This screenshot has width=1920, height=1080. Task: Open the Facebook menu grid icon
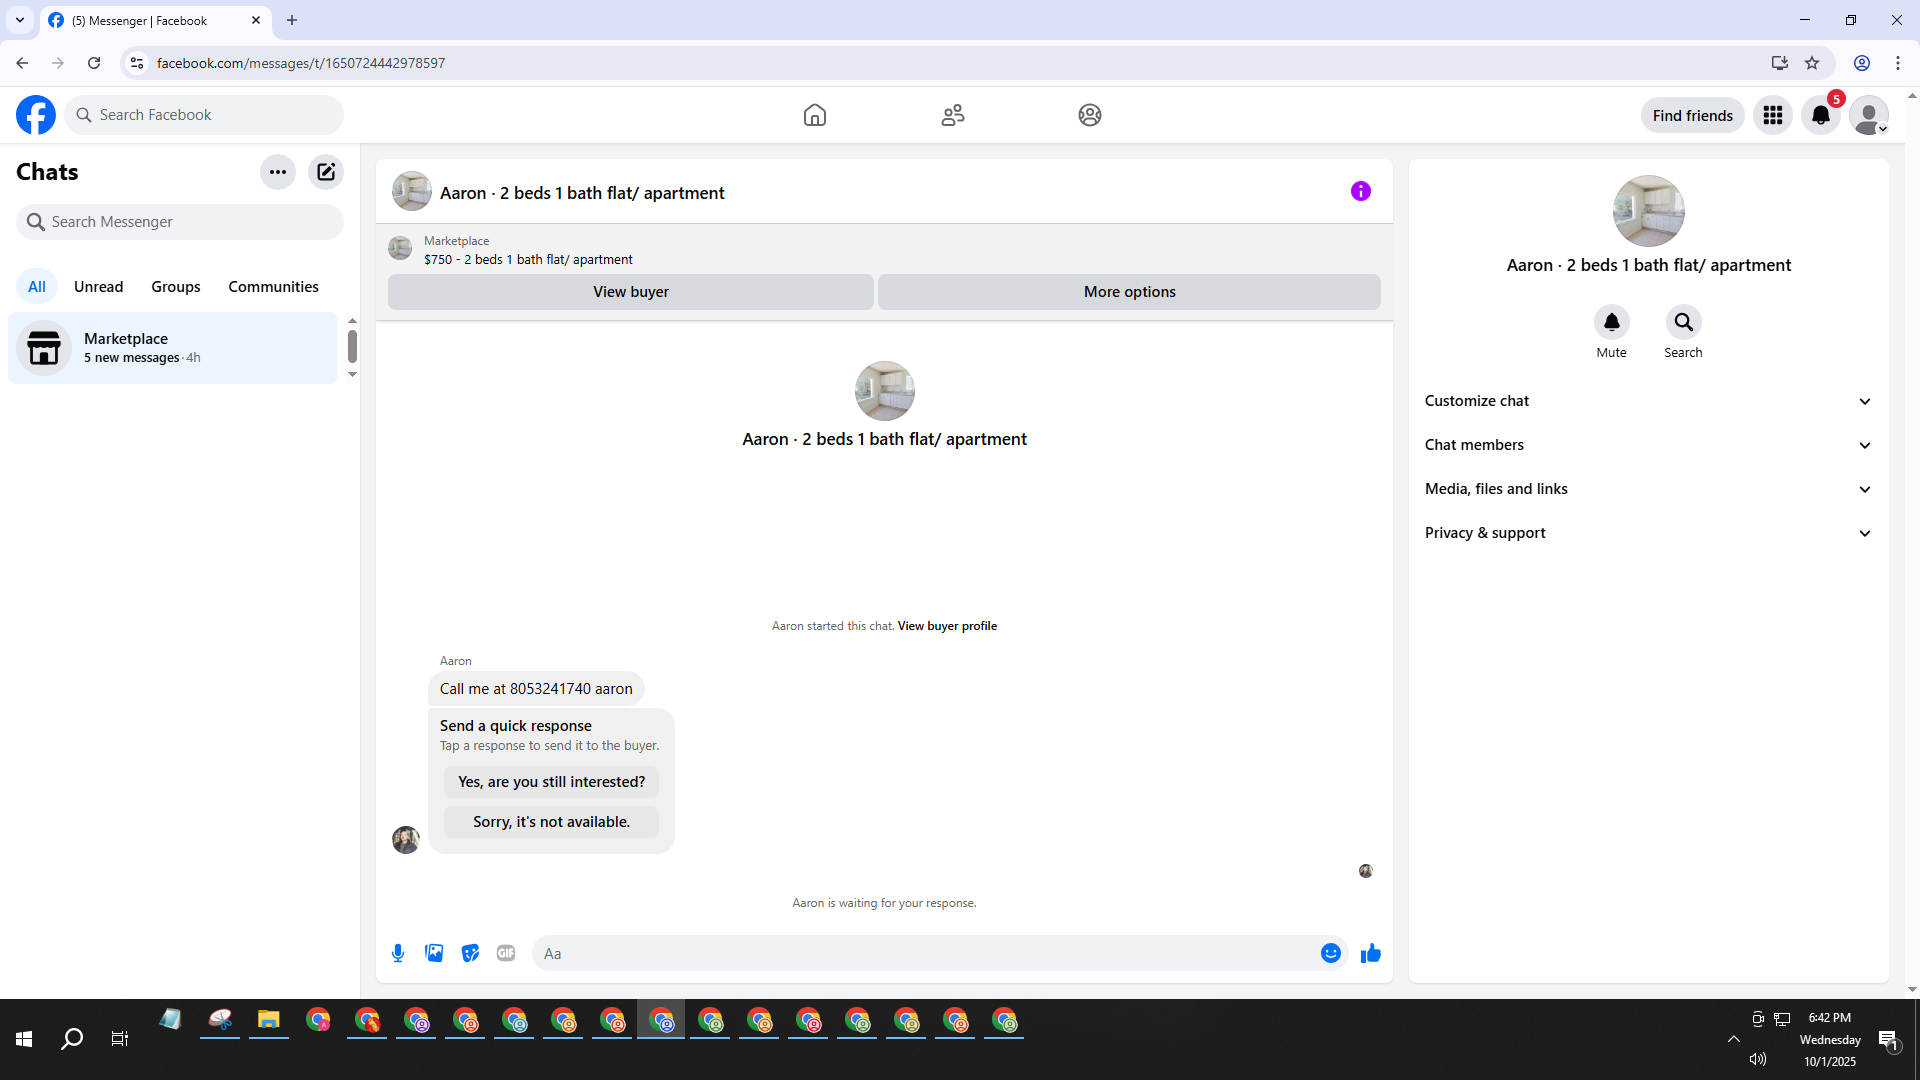point(1773,115)
